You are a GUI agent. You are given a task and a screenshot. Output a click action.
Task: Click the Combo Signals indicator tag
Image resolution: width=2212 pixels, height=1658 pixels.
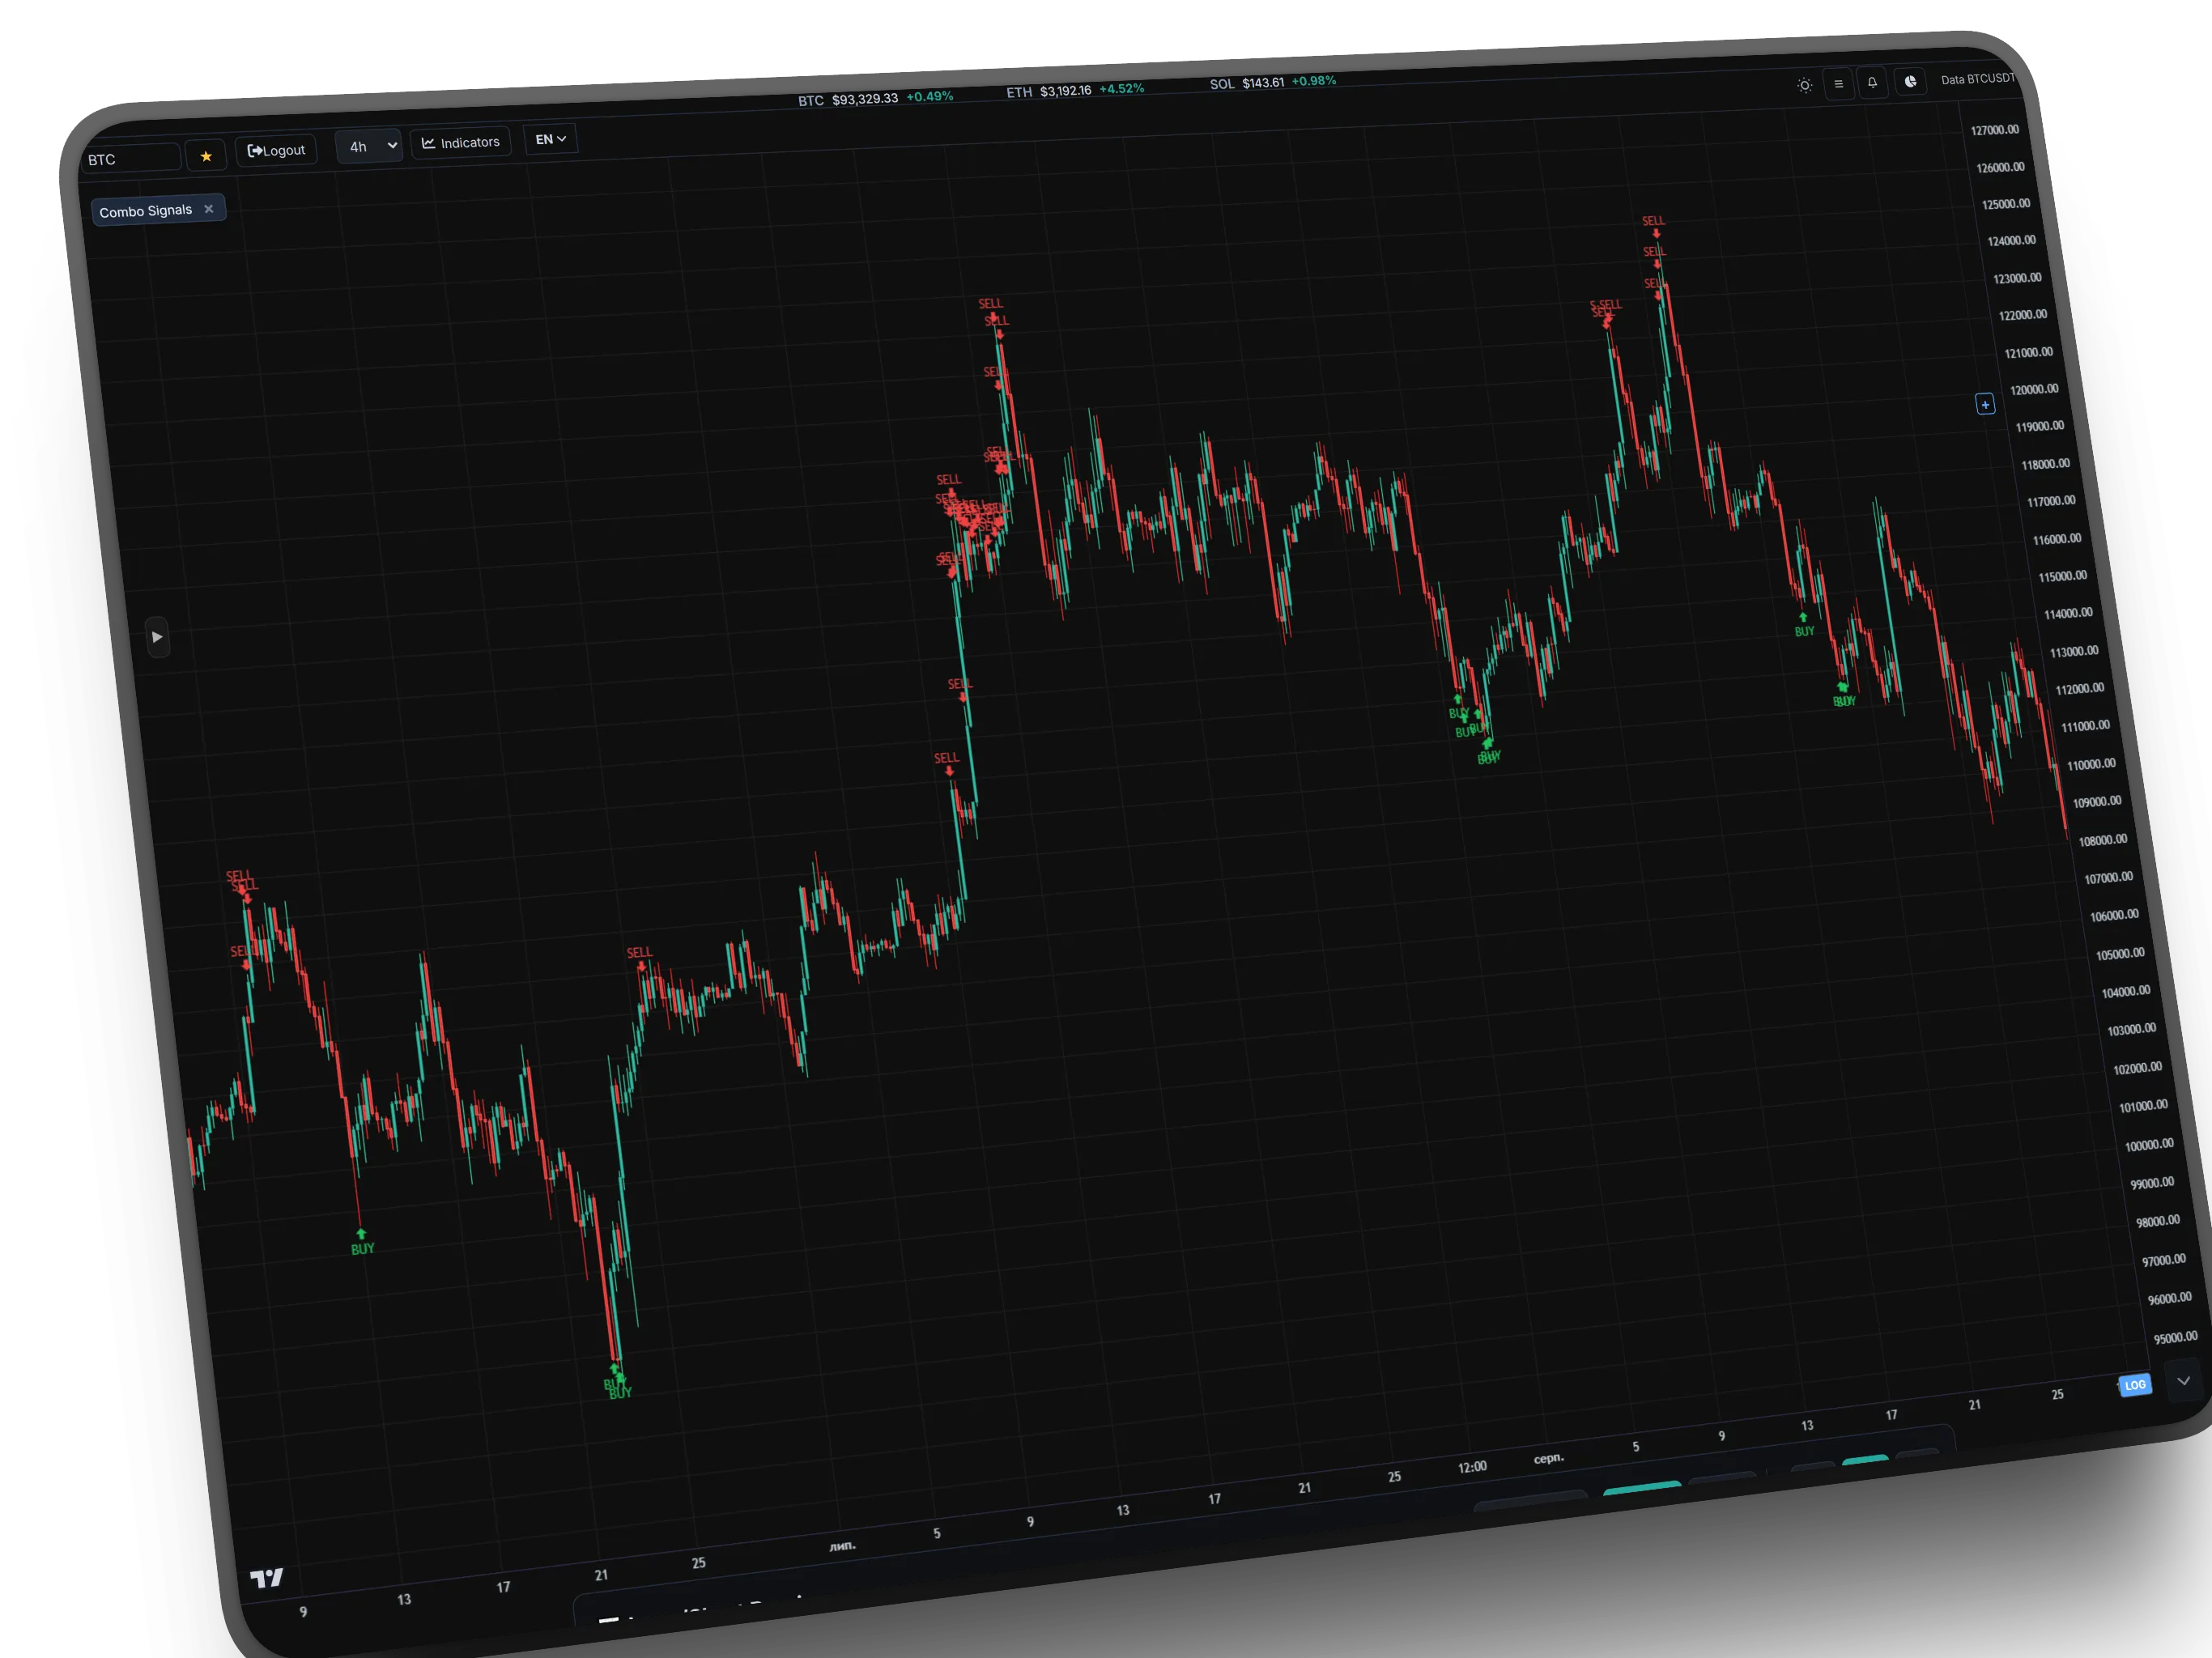[x=146, y=211]
